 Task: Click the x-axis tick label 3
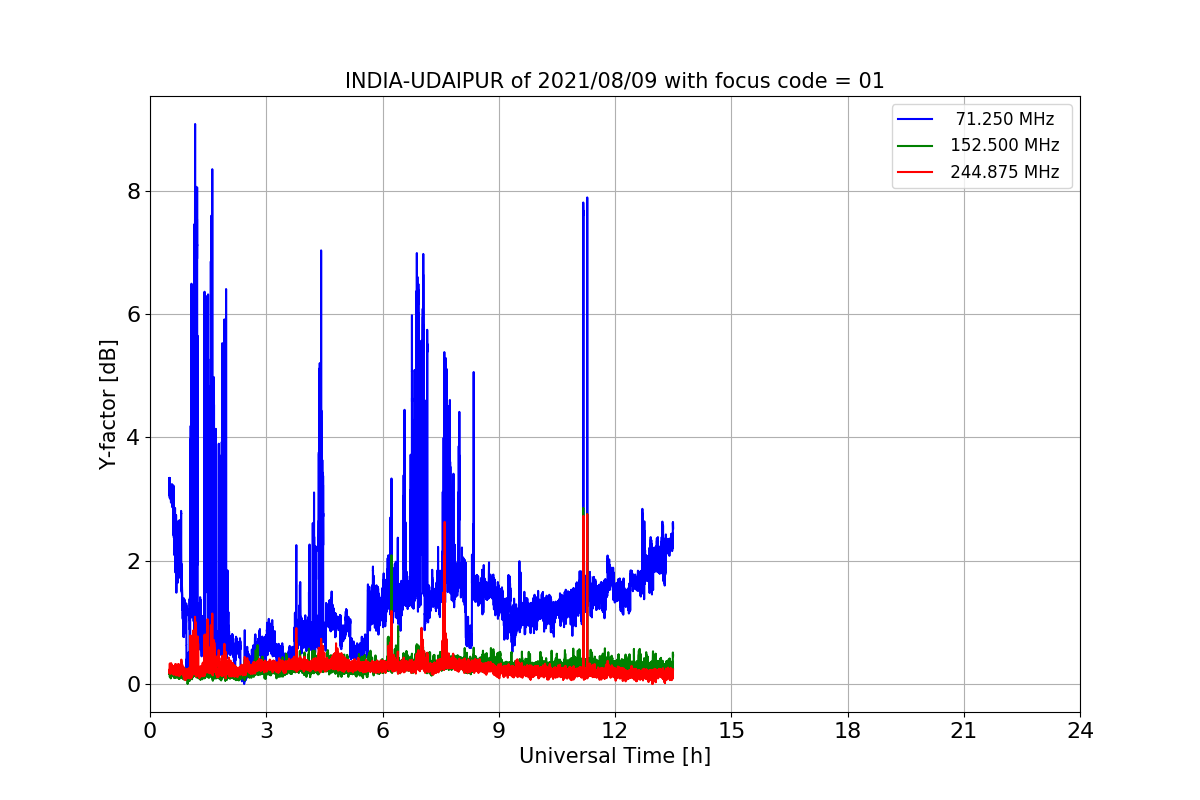coord(266,731)
